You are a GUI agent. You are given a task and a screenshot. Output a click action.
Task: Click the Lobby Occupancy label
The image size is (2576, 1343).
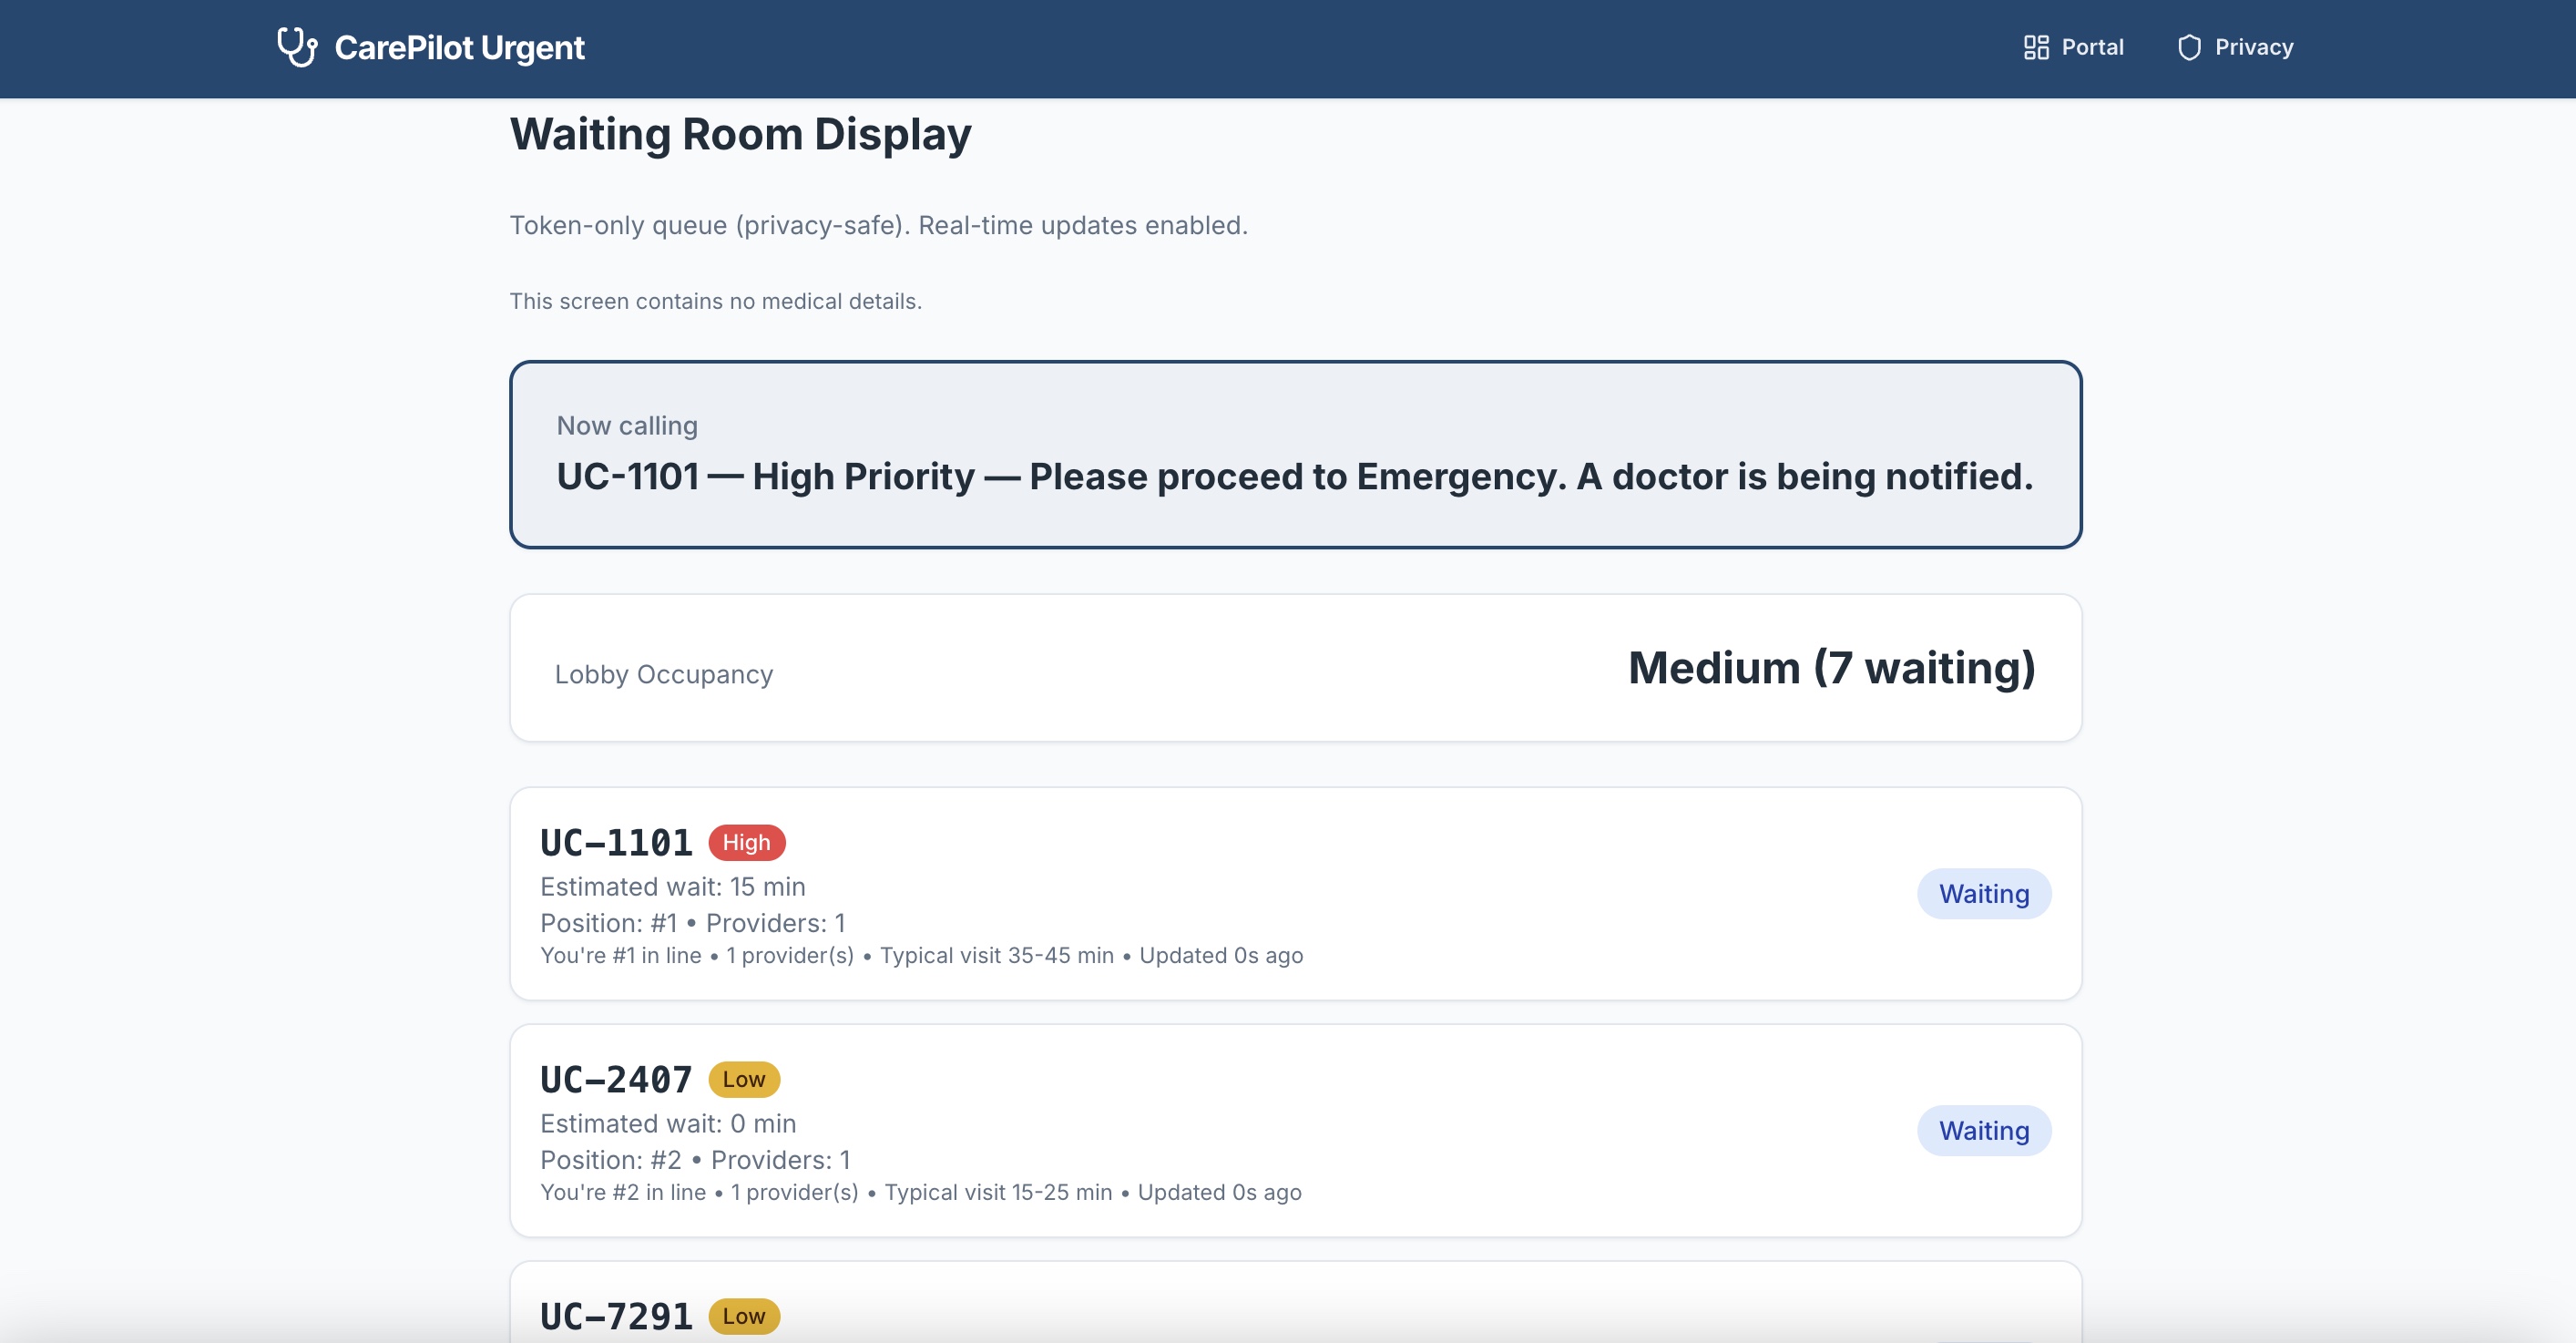click(x=663, y=674)
